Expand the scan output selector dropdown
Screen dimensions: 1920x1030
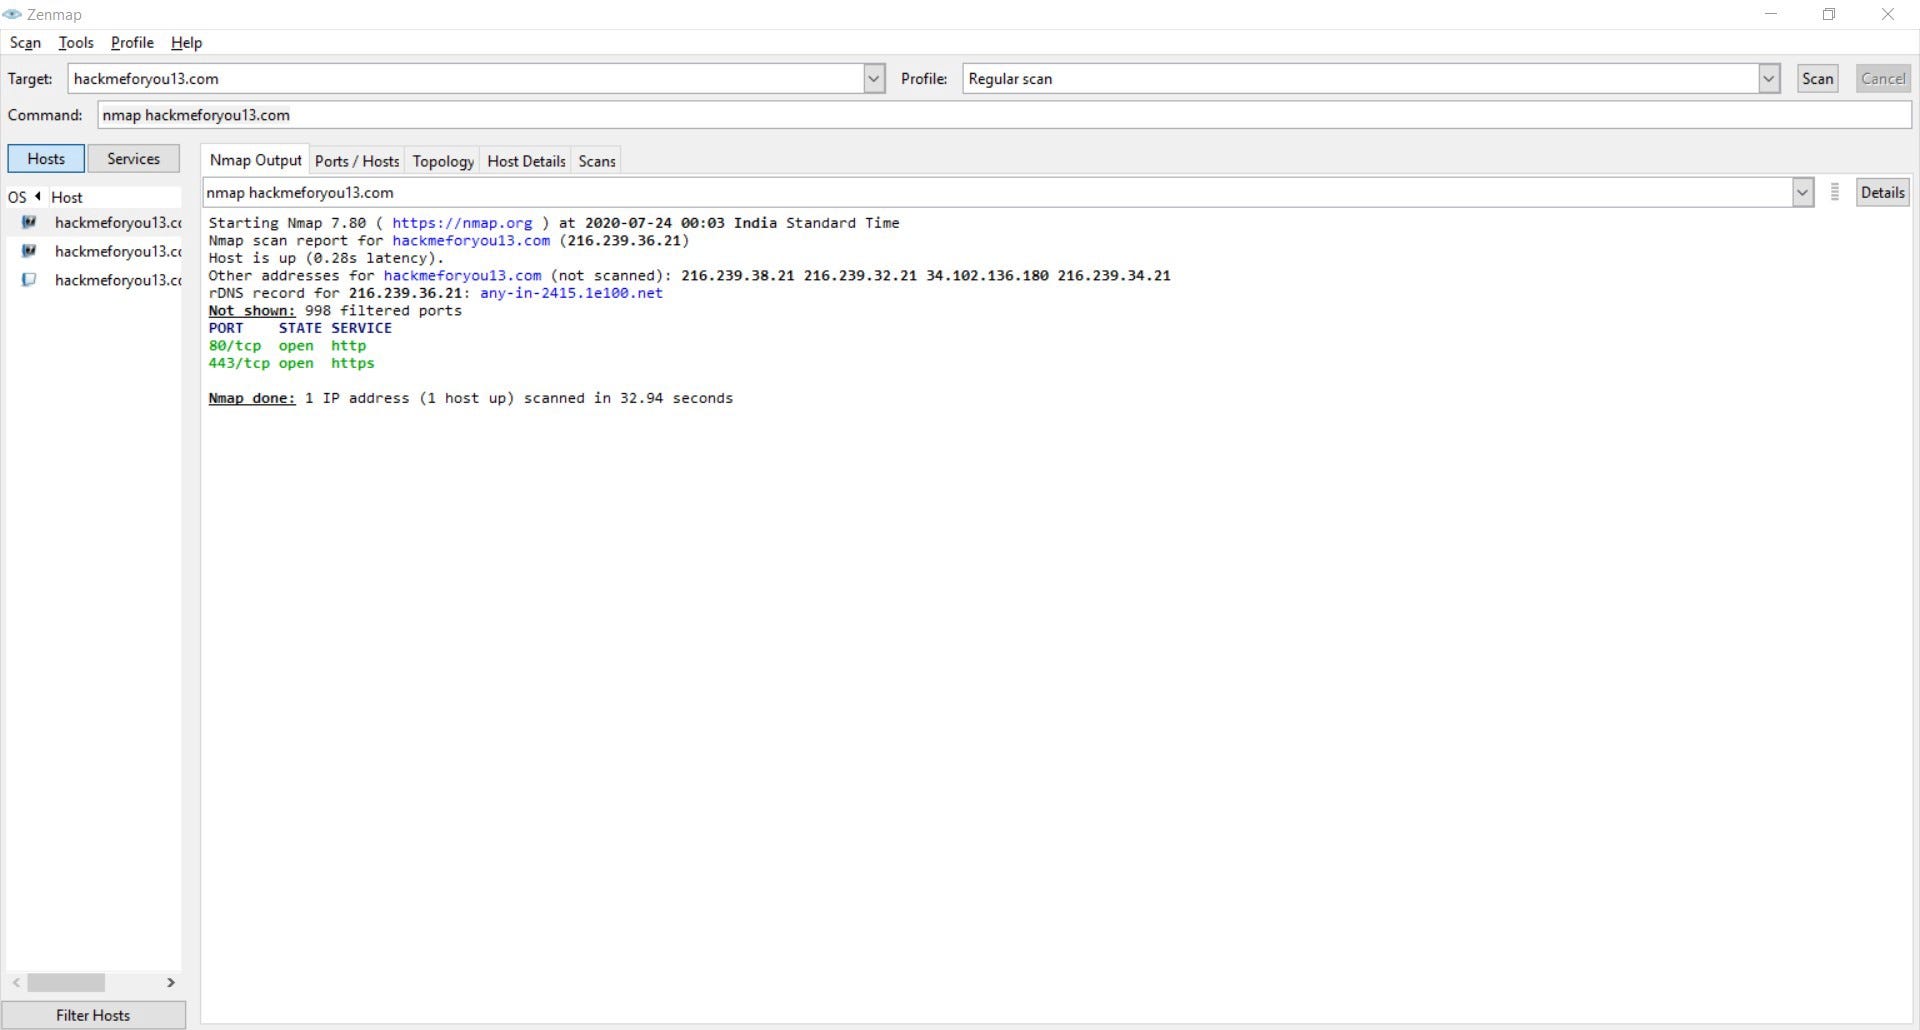click(1802, 192)
